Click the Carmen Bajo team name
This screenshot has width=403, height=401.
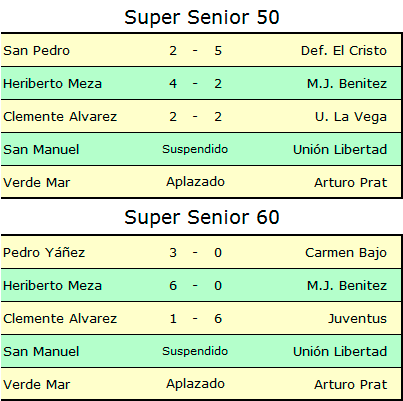(346, 253)
